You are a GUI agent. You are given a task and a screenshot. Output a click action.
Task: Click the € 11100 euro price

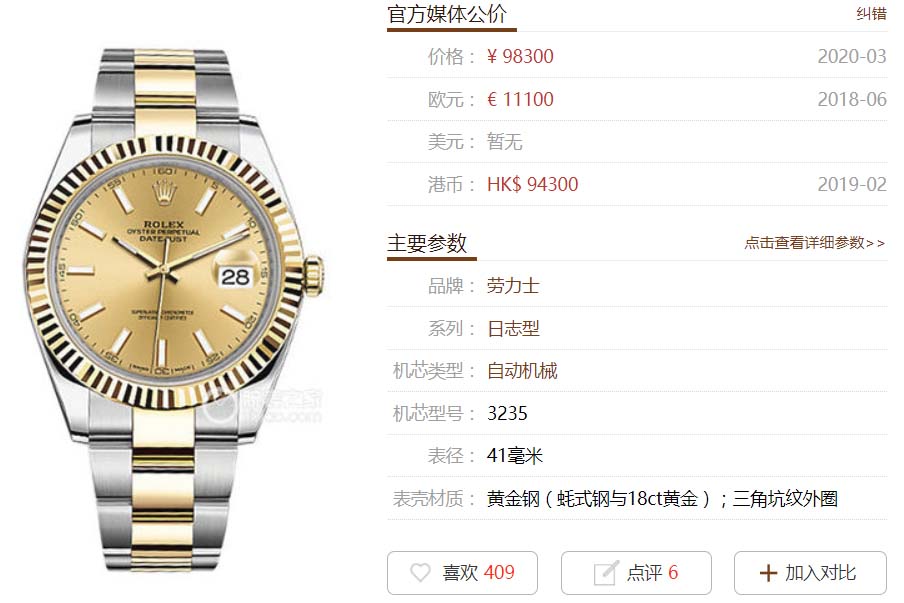coord(520,99)
